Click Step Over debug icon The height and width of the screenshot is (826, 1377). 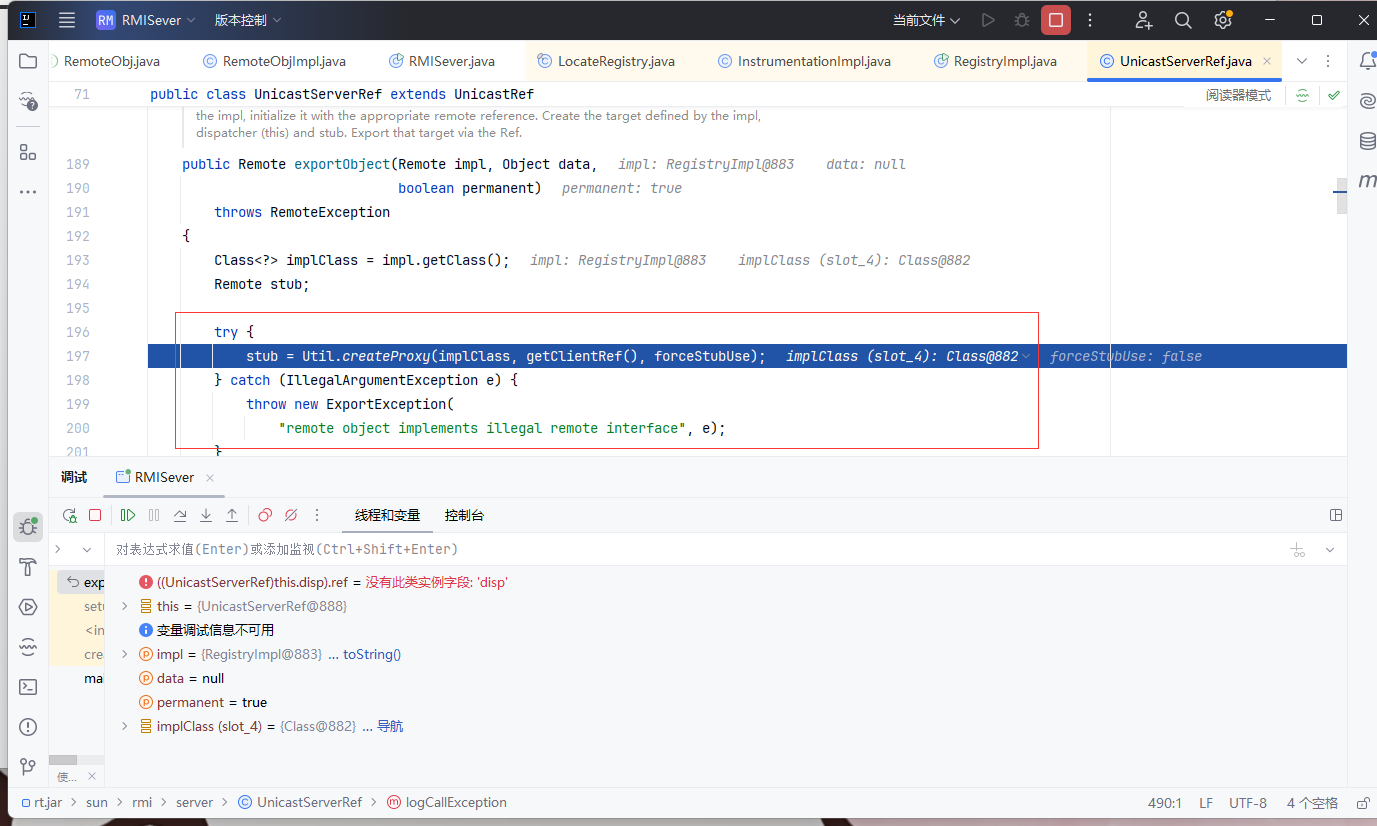(x=180, y=515)
